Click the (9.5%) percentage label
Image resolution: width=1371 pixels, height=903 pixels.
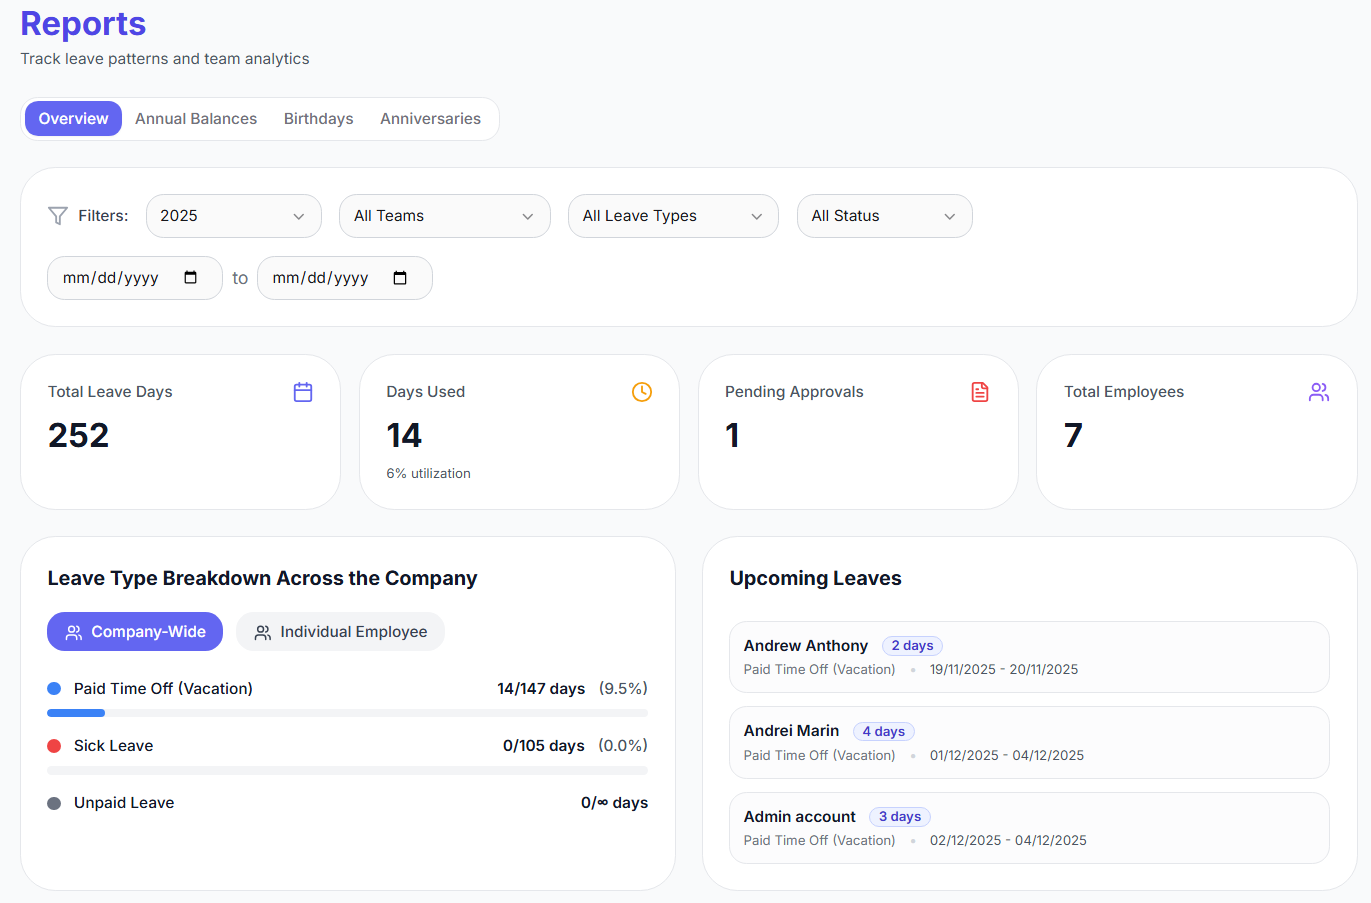pyautogui.click(x=623, y=688)
